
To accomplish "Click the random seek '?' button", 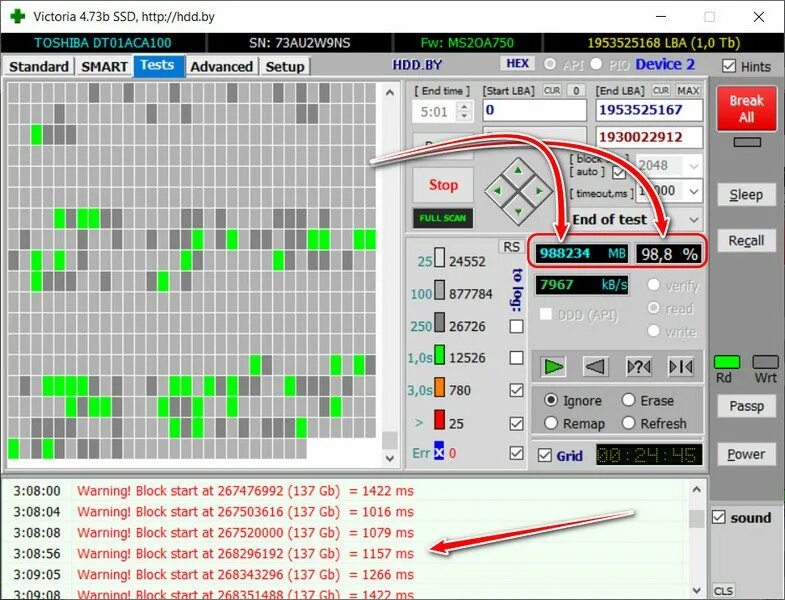I will (638, 367).
